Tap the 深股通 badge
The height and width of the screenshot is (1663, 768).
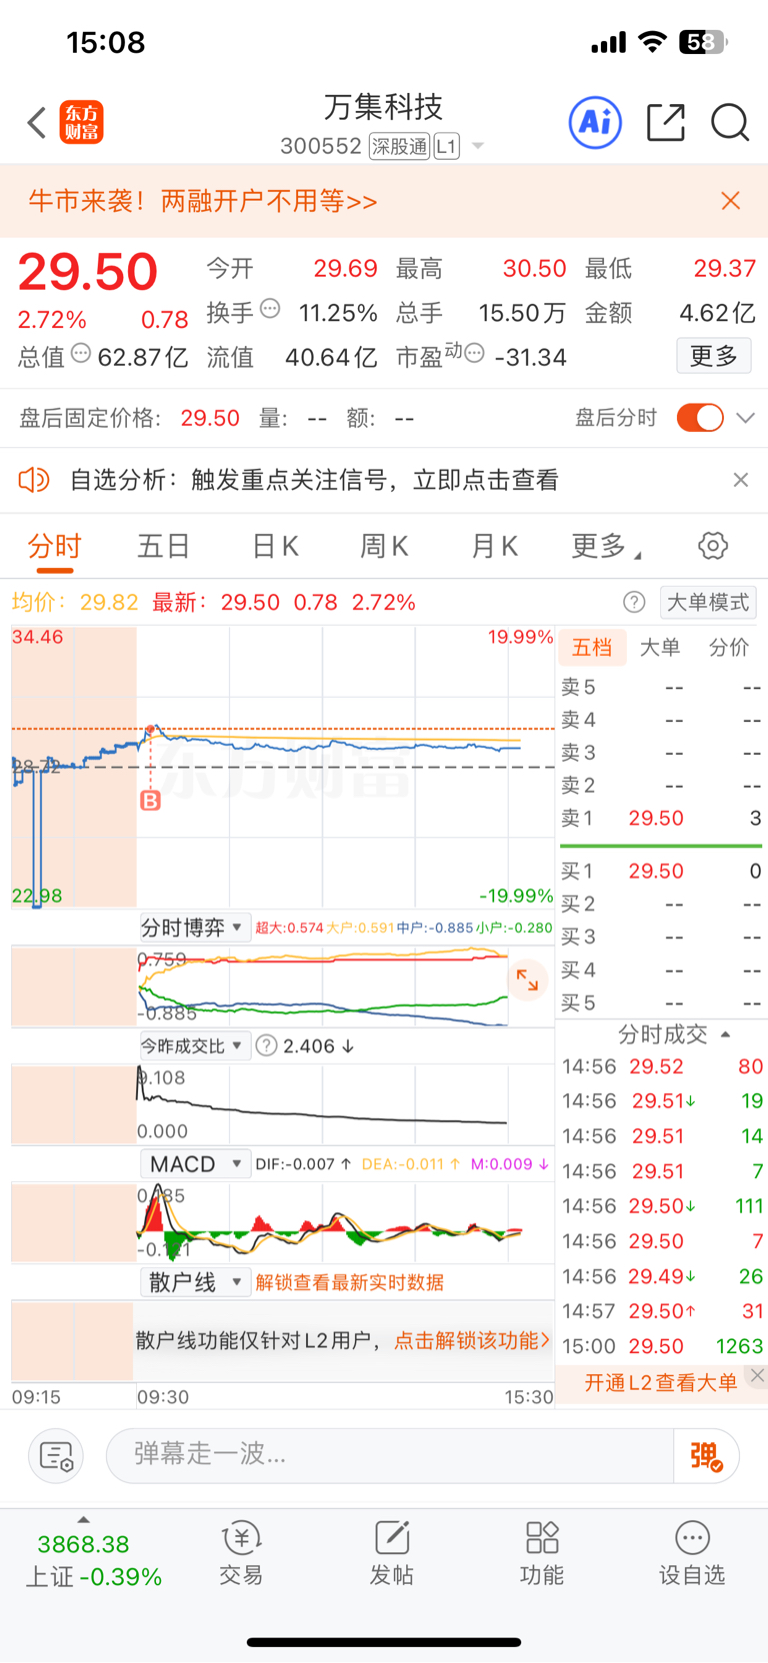(x=399, y=146)
